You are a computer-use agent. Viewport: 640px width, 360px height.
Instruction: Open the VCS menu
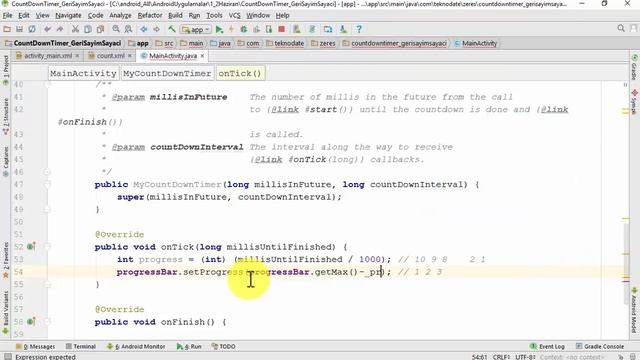(234, 16)
